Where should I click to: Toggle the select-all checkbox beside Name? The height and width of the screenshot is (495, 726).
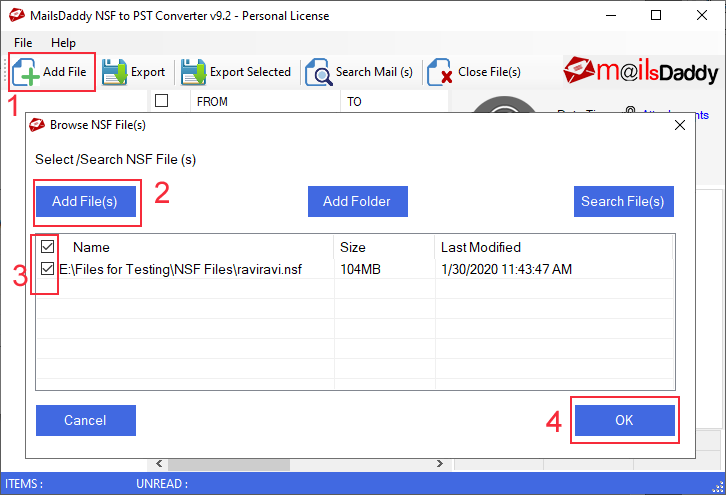[47, 246]
